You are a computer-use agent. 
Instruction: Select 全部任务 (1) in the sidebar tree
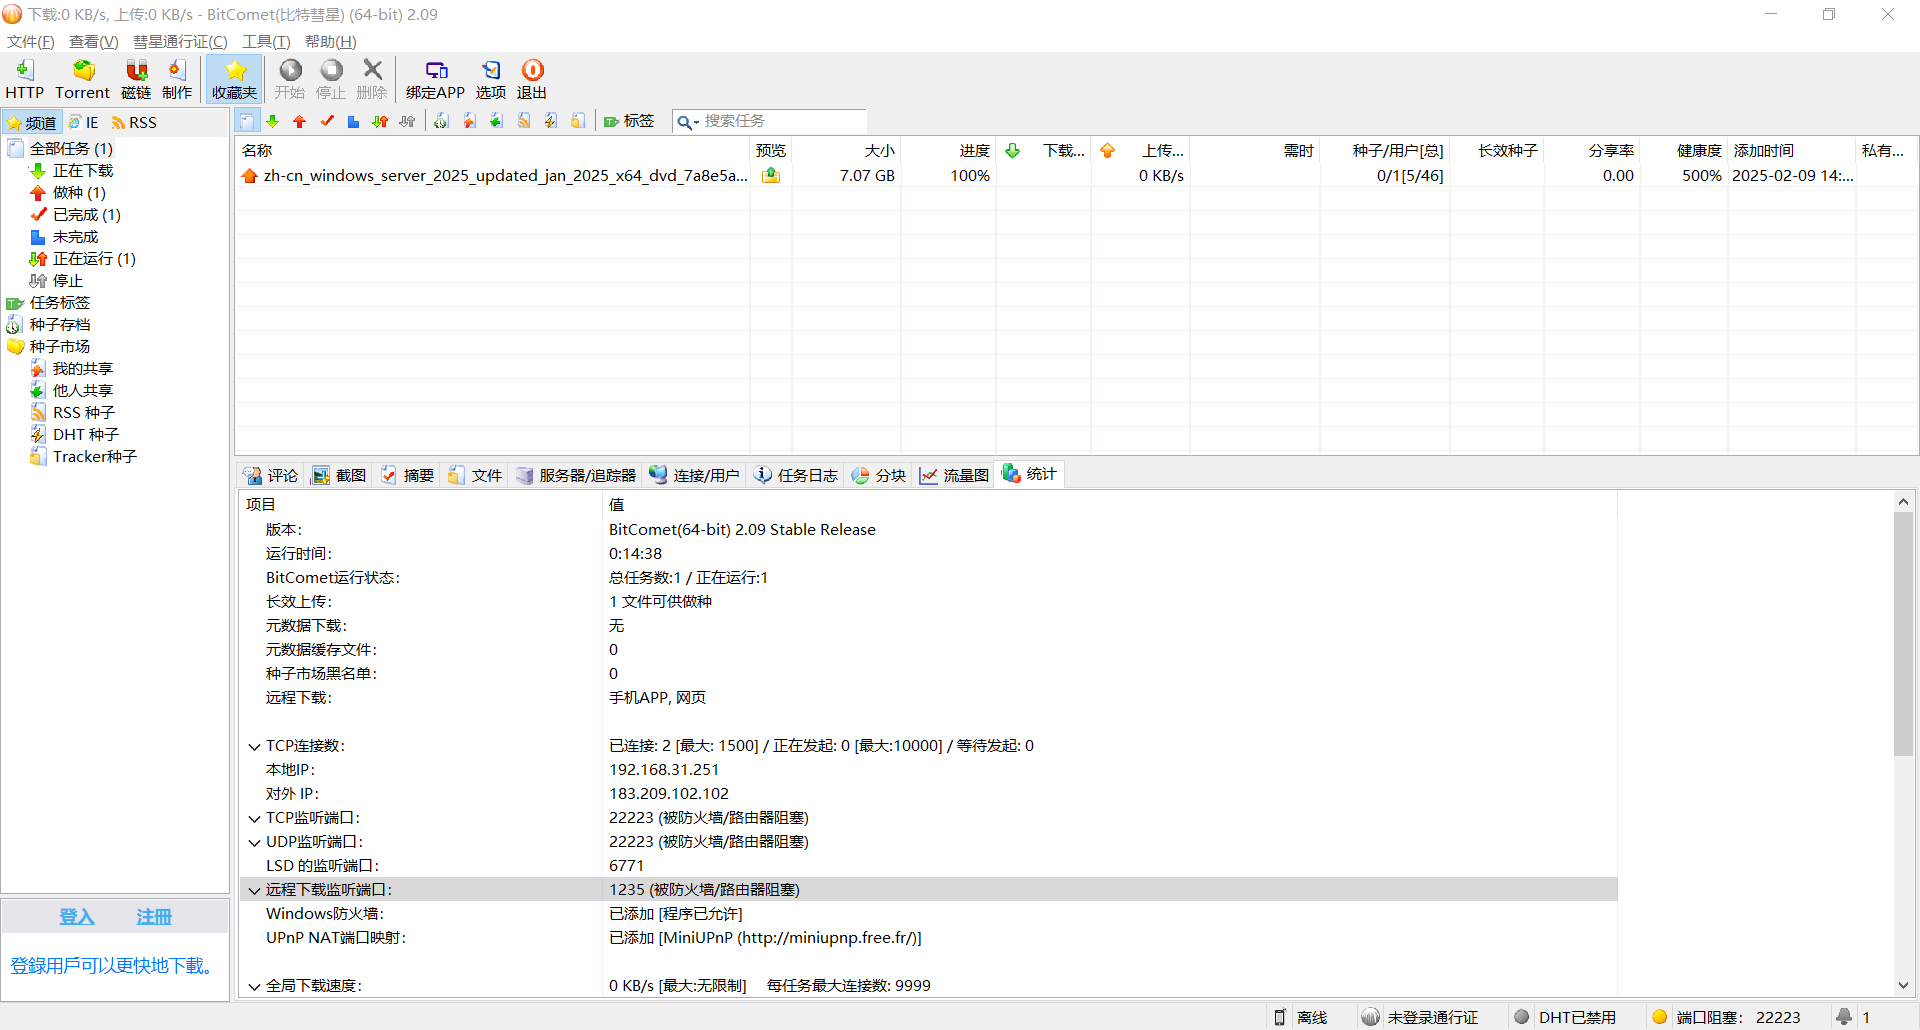pyautogui.click(x=71, y=148)
